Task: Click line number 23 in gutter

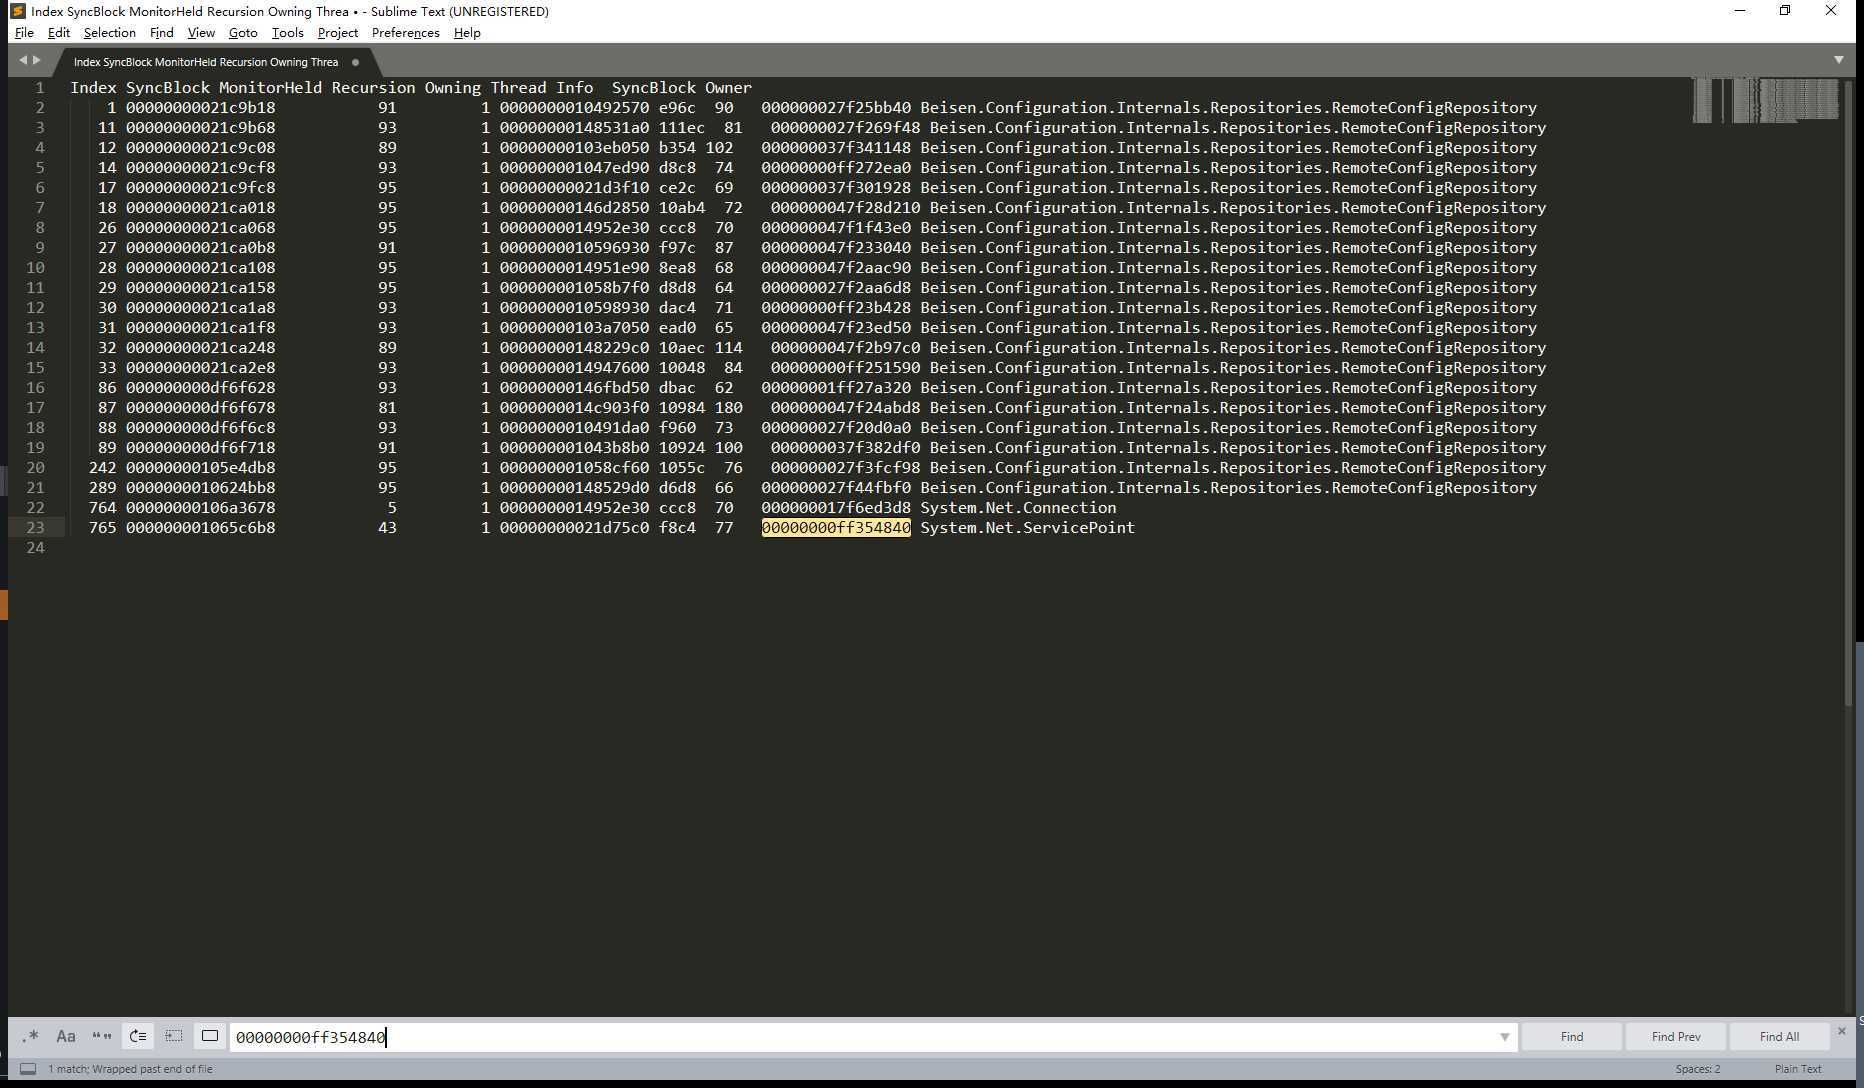Action: click(x=35, y=528)
